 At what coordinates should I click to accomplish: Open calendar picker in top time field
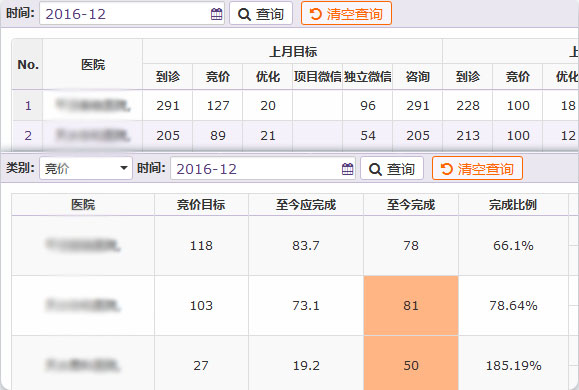tap(216, 14)
